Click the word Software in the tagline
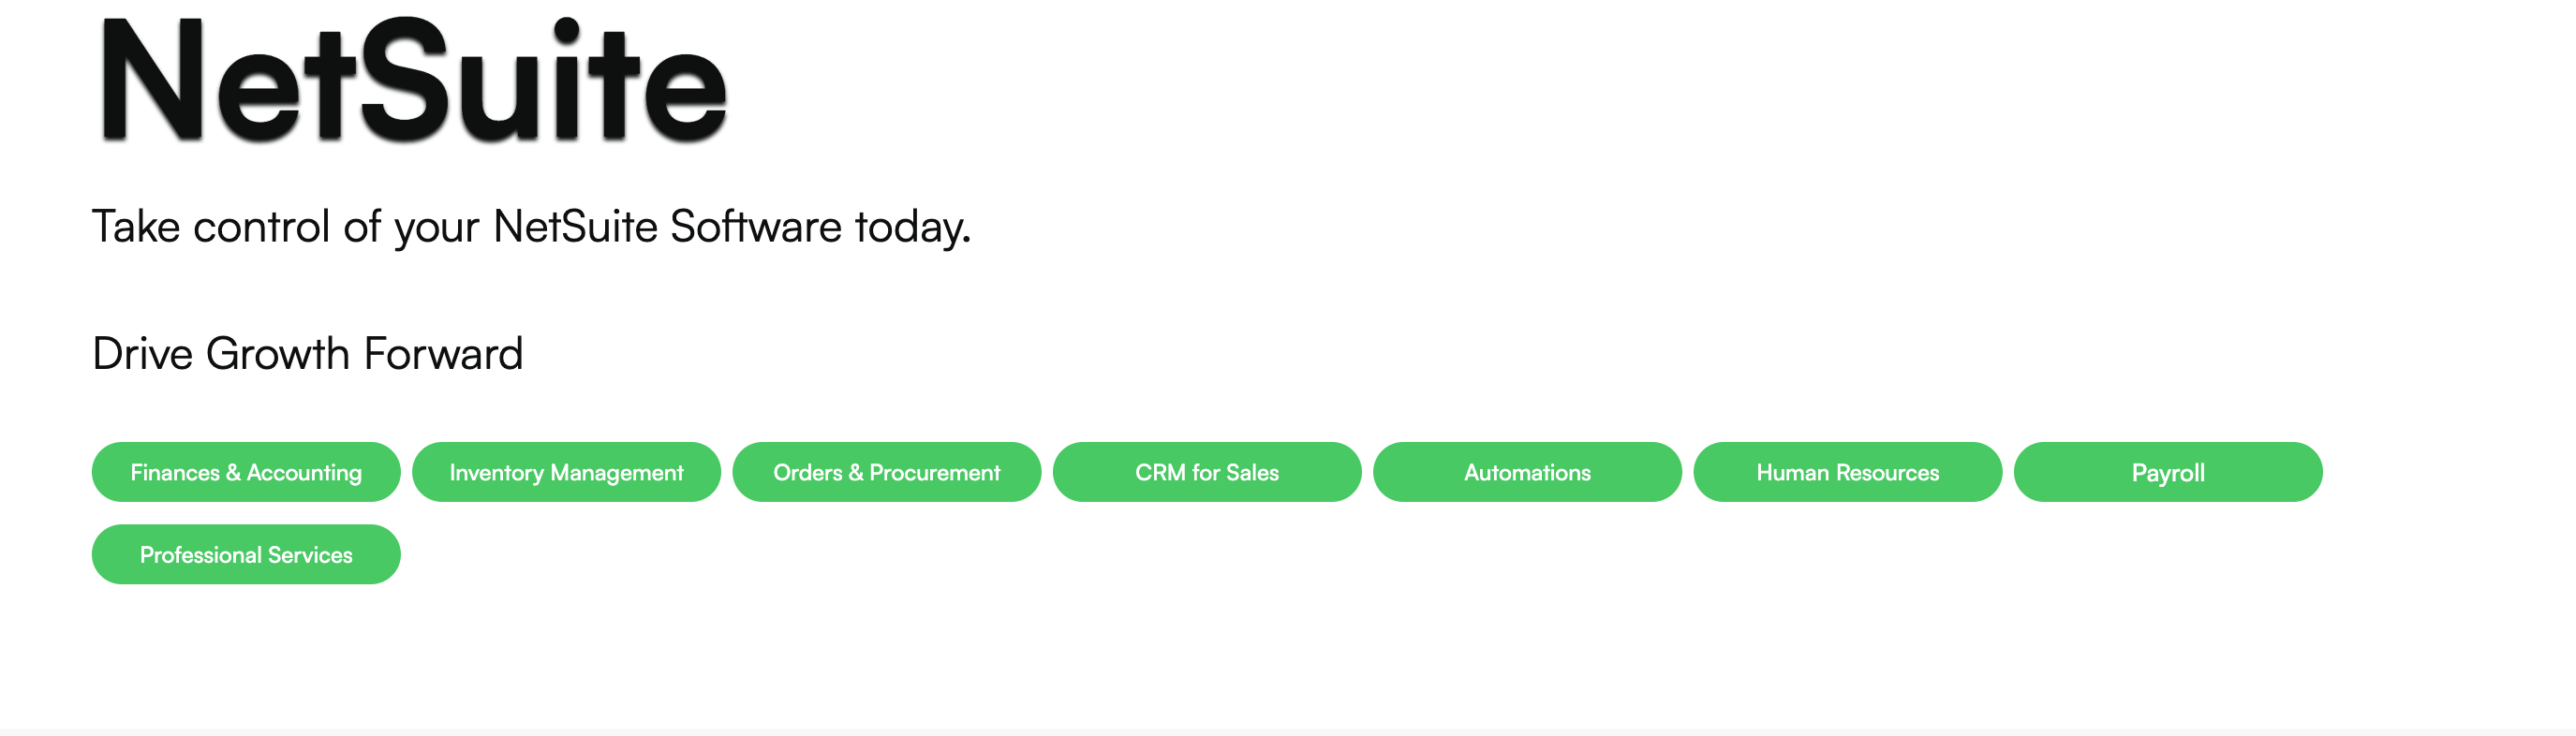 coord(756,226)
